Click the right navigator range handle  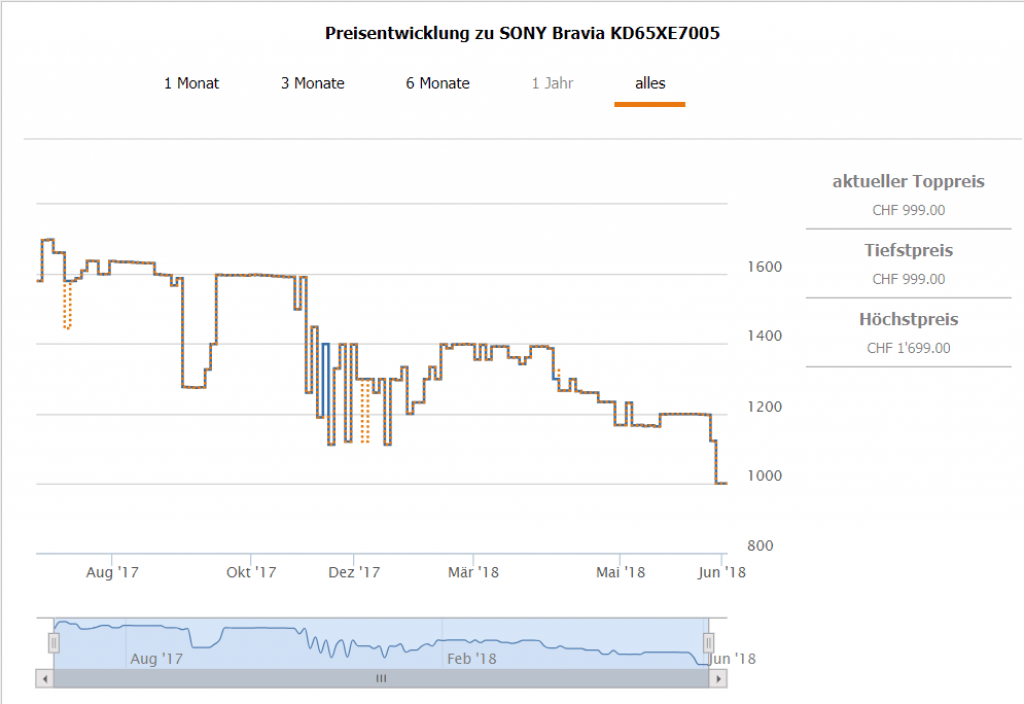pyautogui.click(x=708, y=642)
